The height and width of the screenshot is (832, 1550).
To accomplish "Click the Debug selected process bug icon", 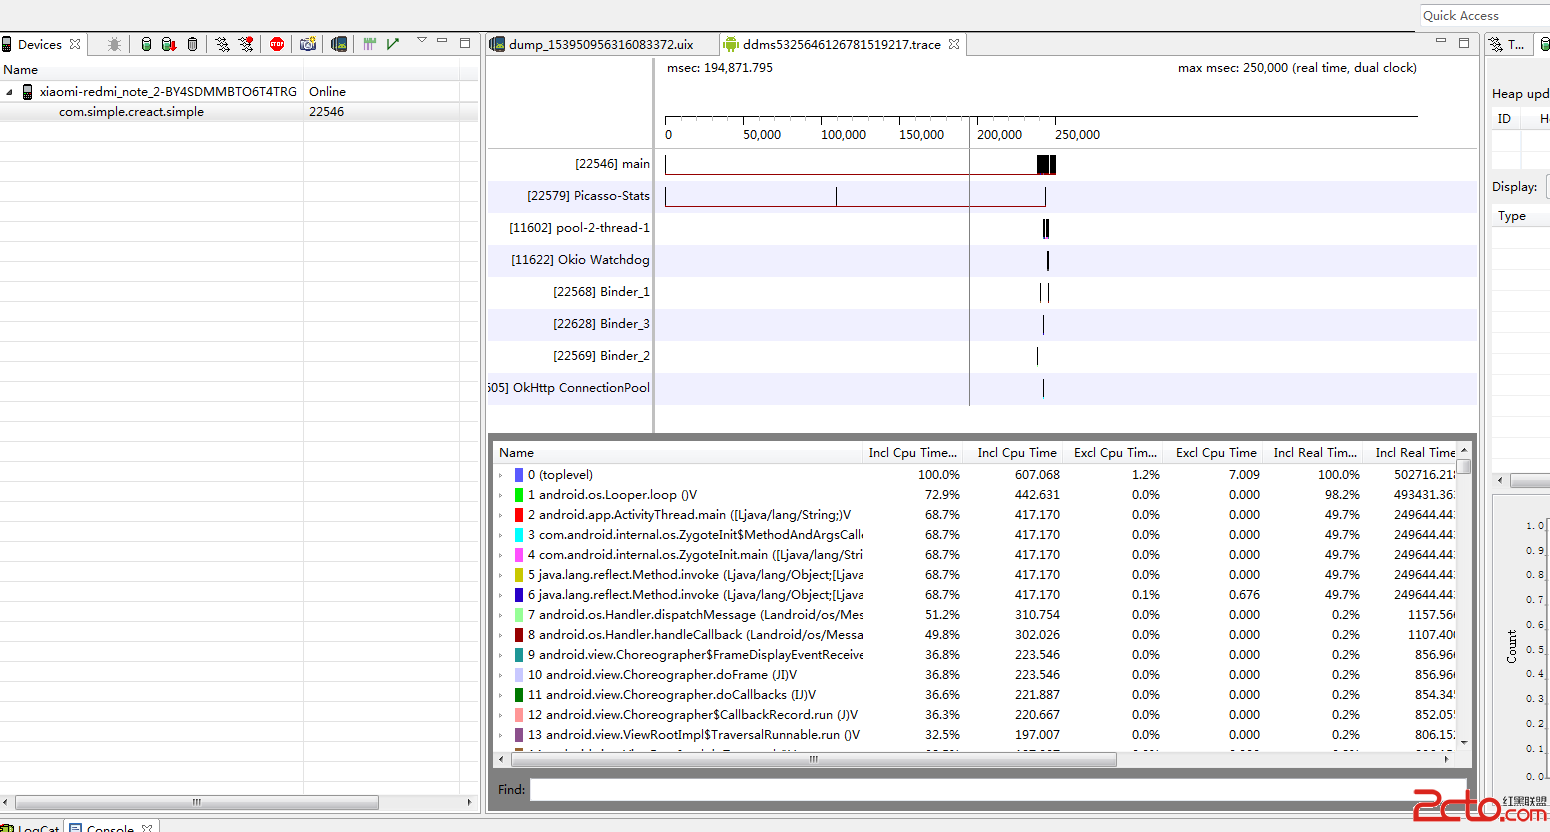I will tap(115, 44).
